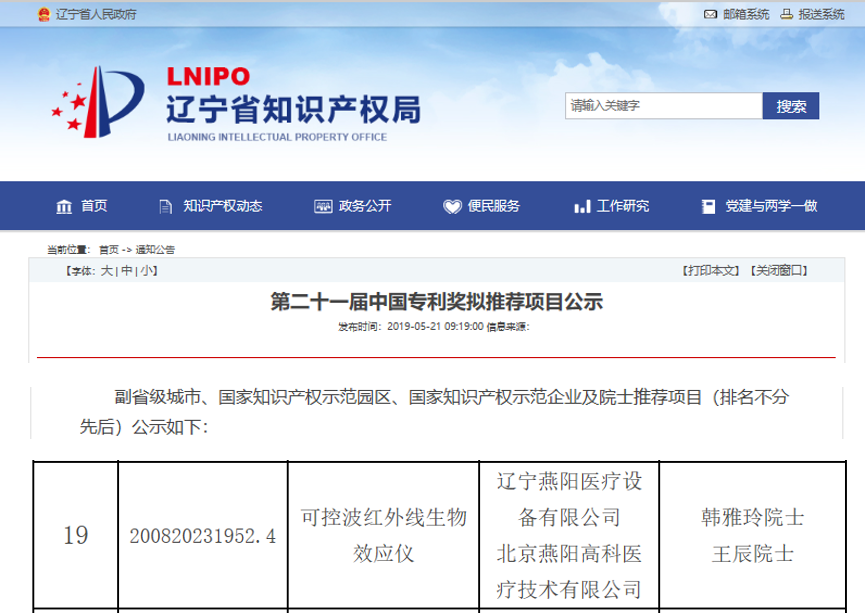The image size is (865, 613).
Task: Click the heart icon beside 便民服务
Action: (452, 206)
